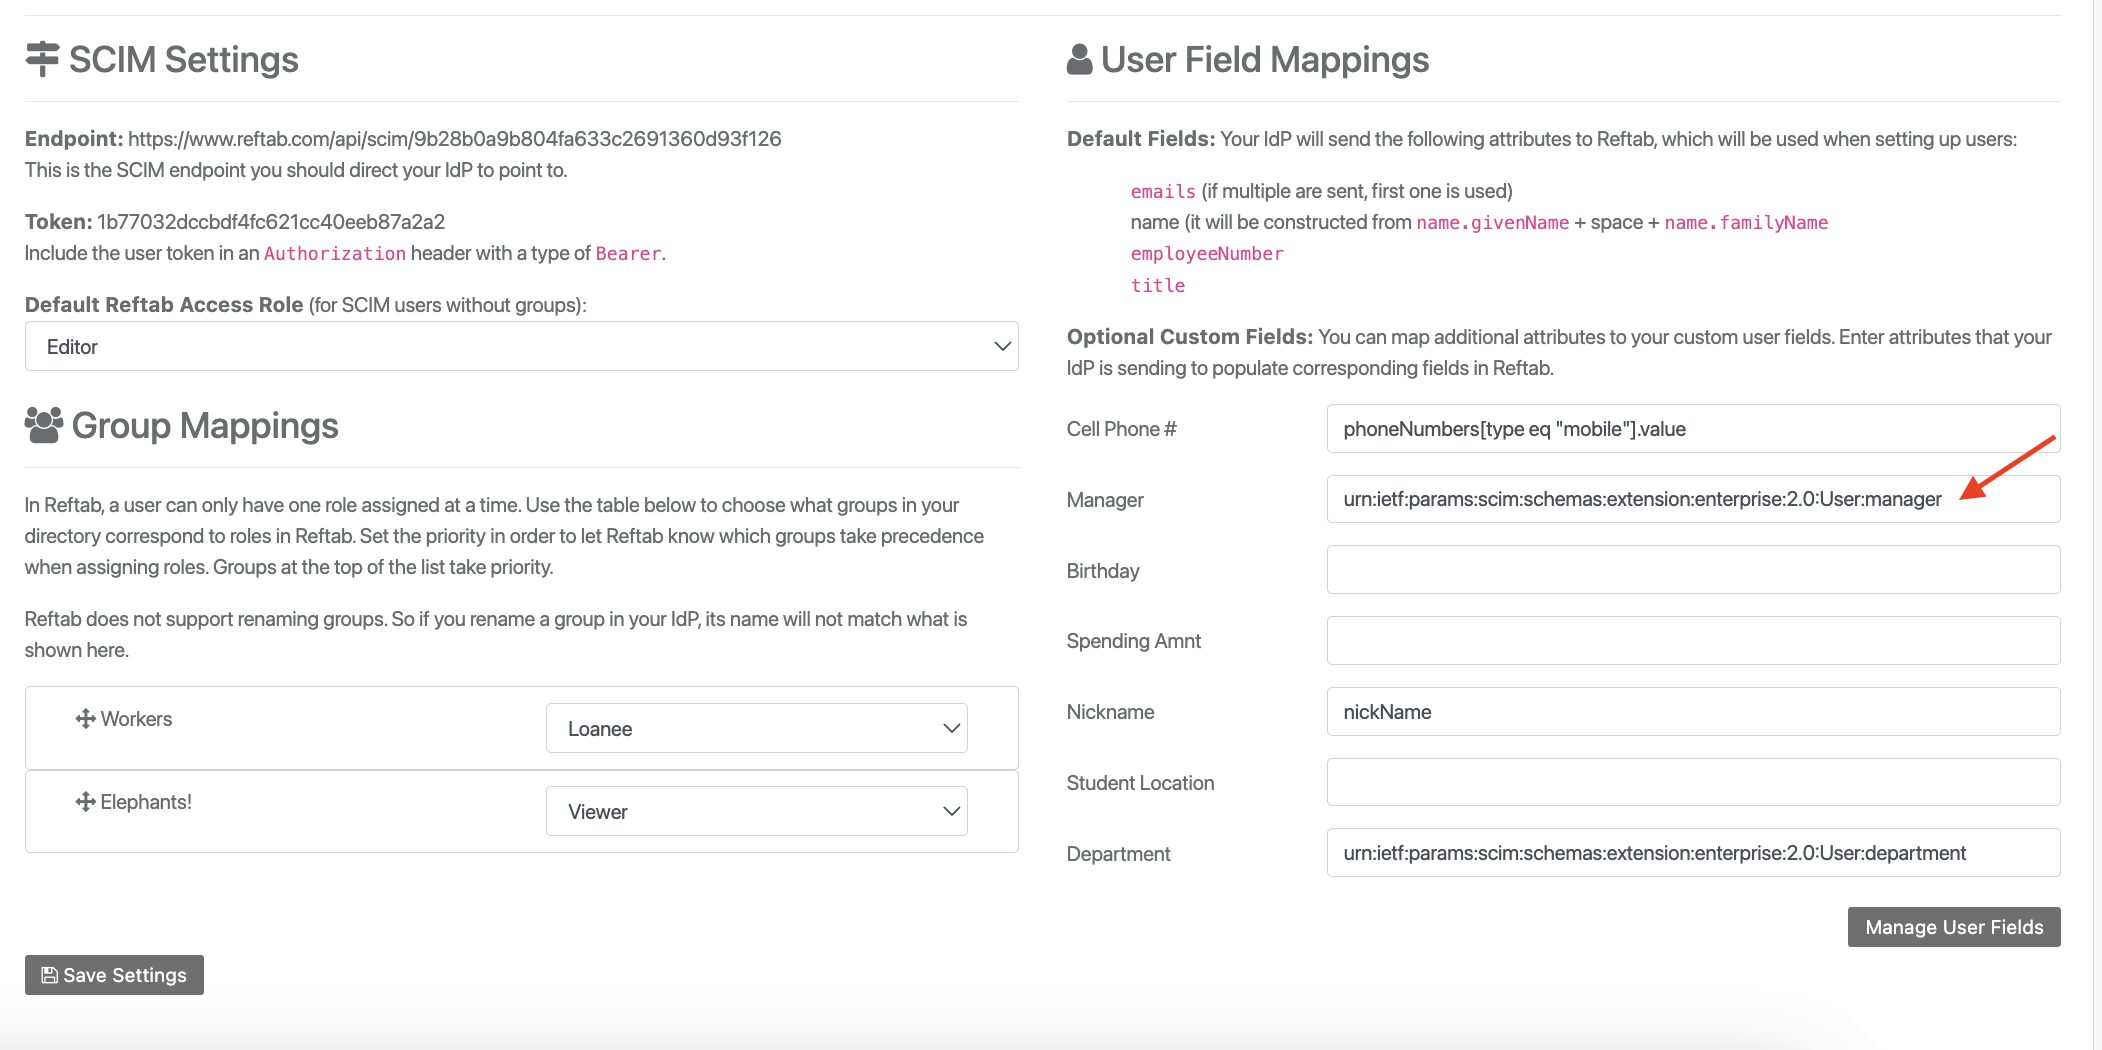2102x1050 pixels.
Task: Click the drag handle icon for Workers
Action: [x=85, y=719]
